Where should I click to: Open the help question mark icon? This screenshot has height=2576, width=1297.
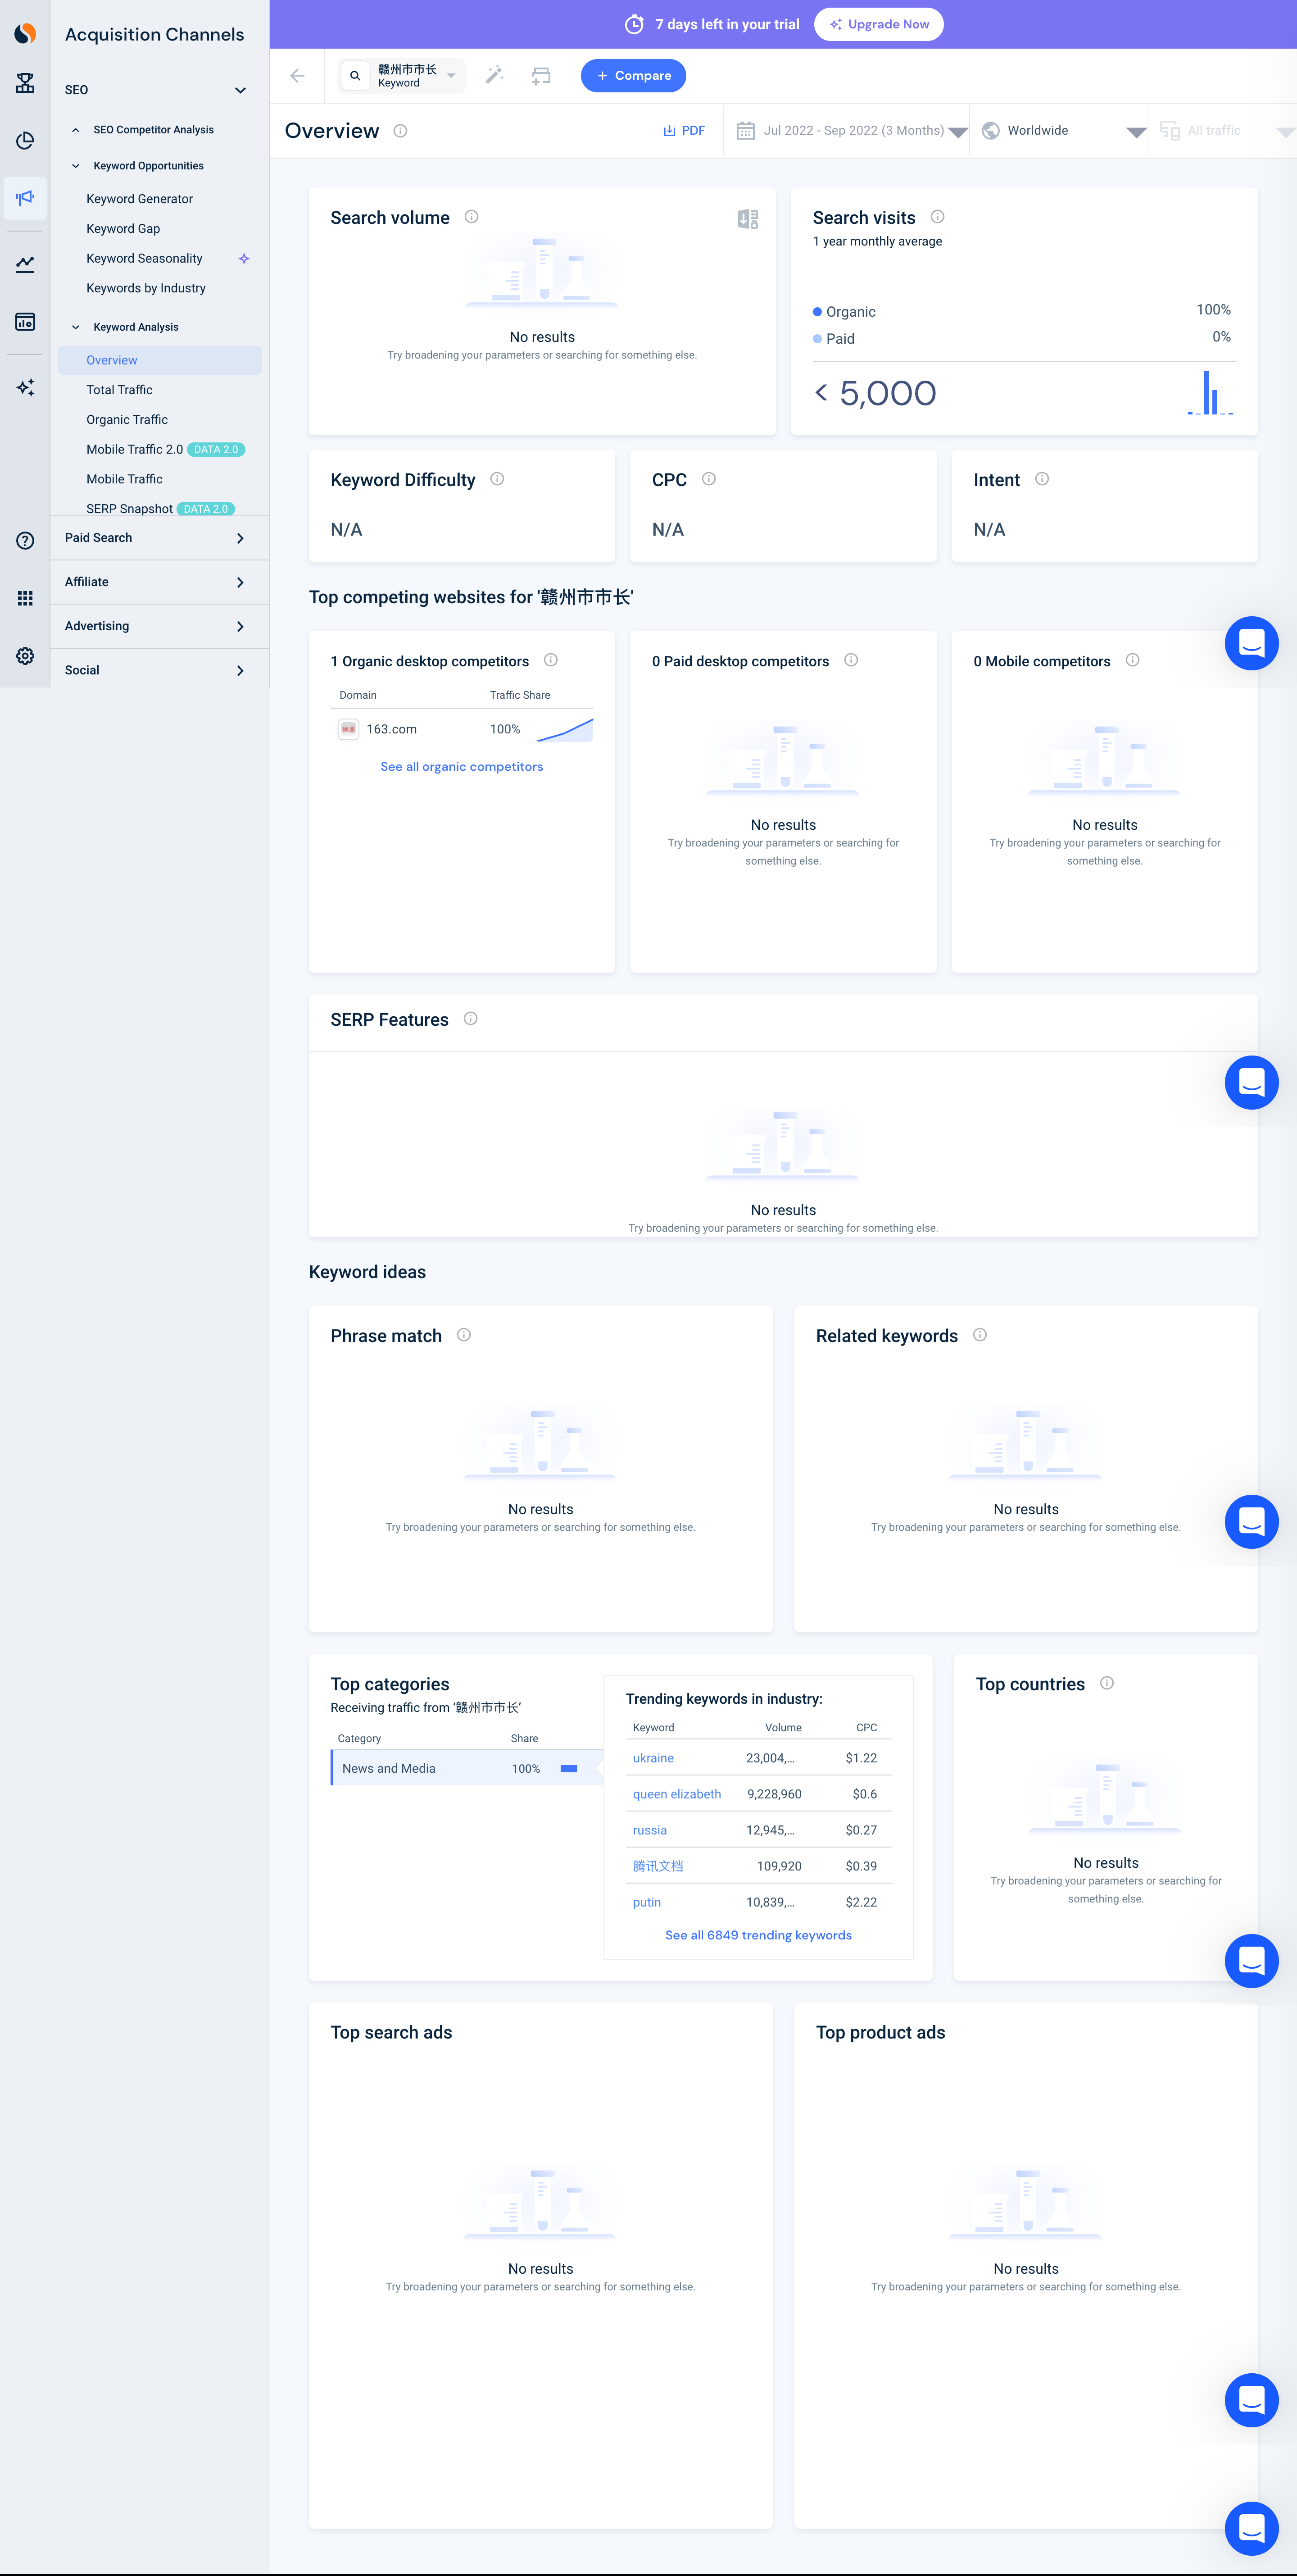click(x=25, y=541)
